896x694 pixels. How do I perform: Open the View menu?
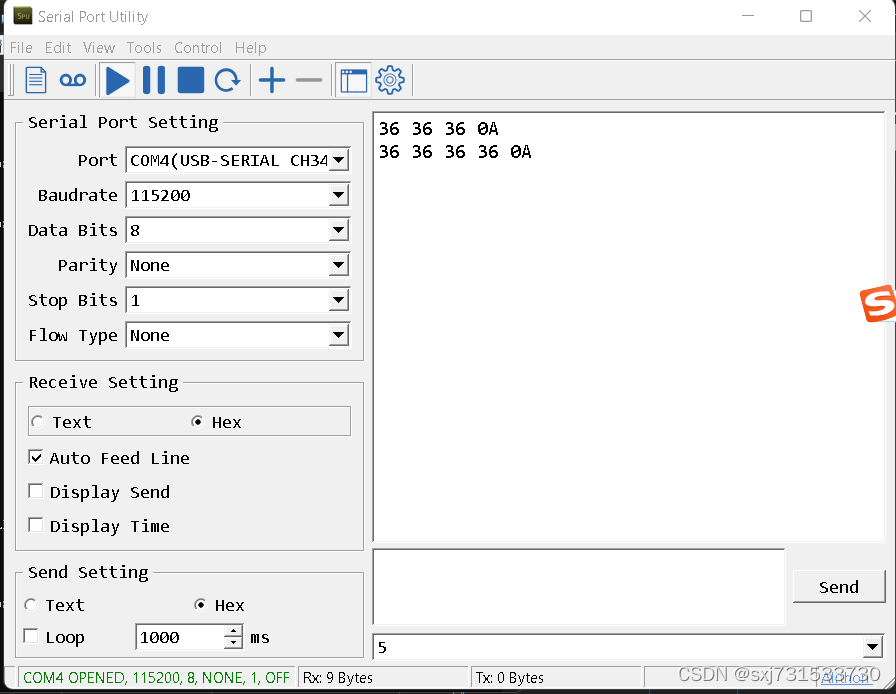pos(99,47)
